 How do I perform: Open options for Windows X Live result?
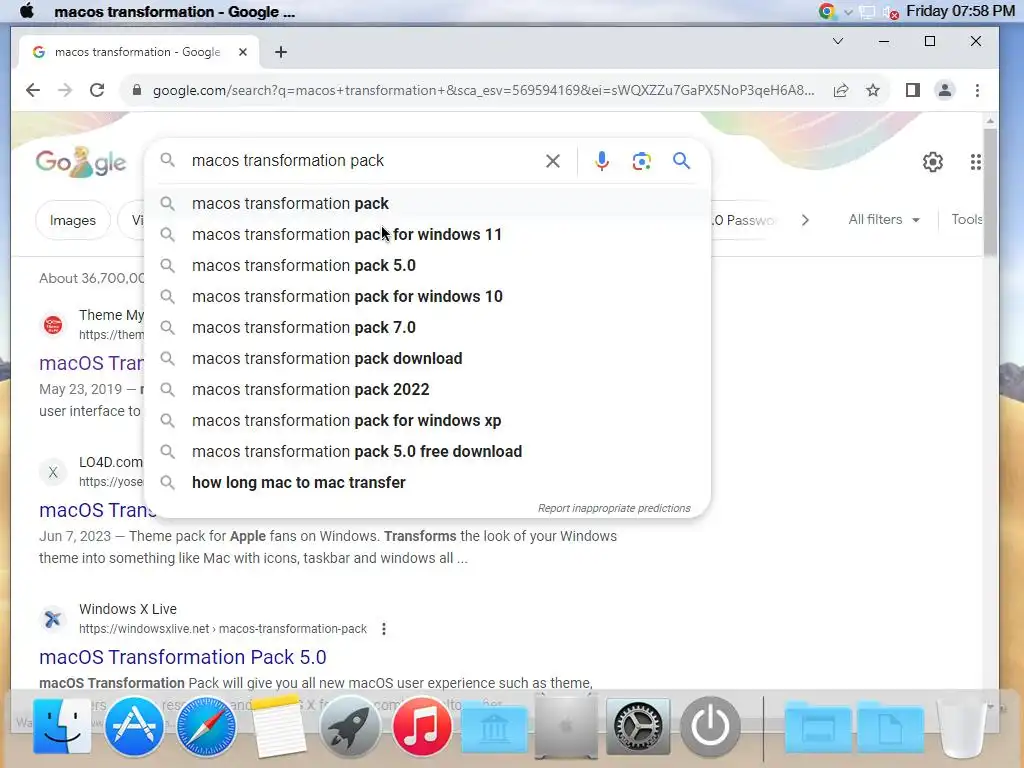pos(384,629)
